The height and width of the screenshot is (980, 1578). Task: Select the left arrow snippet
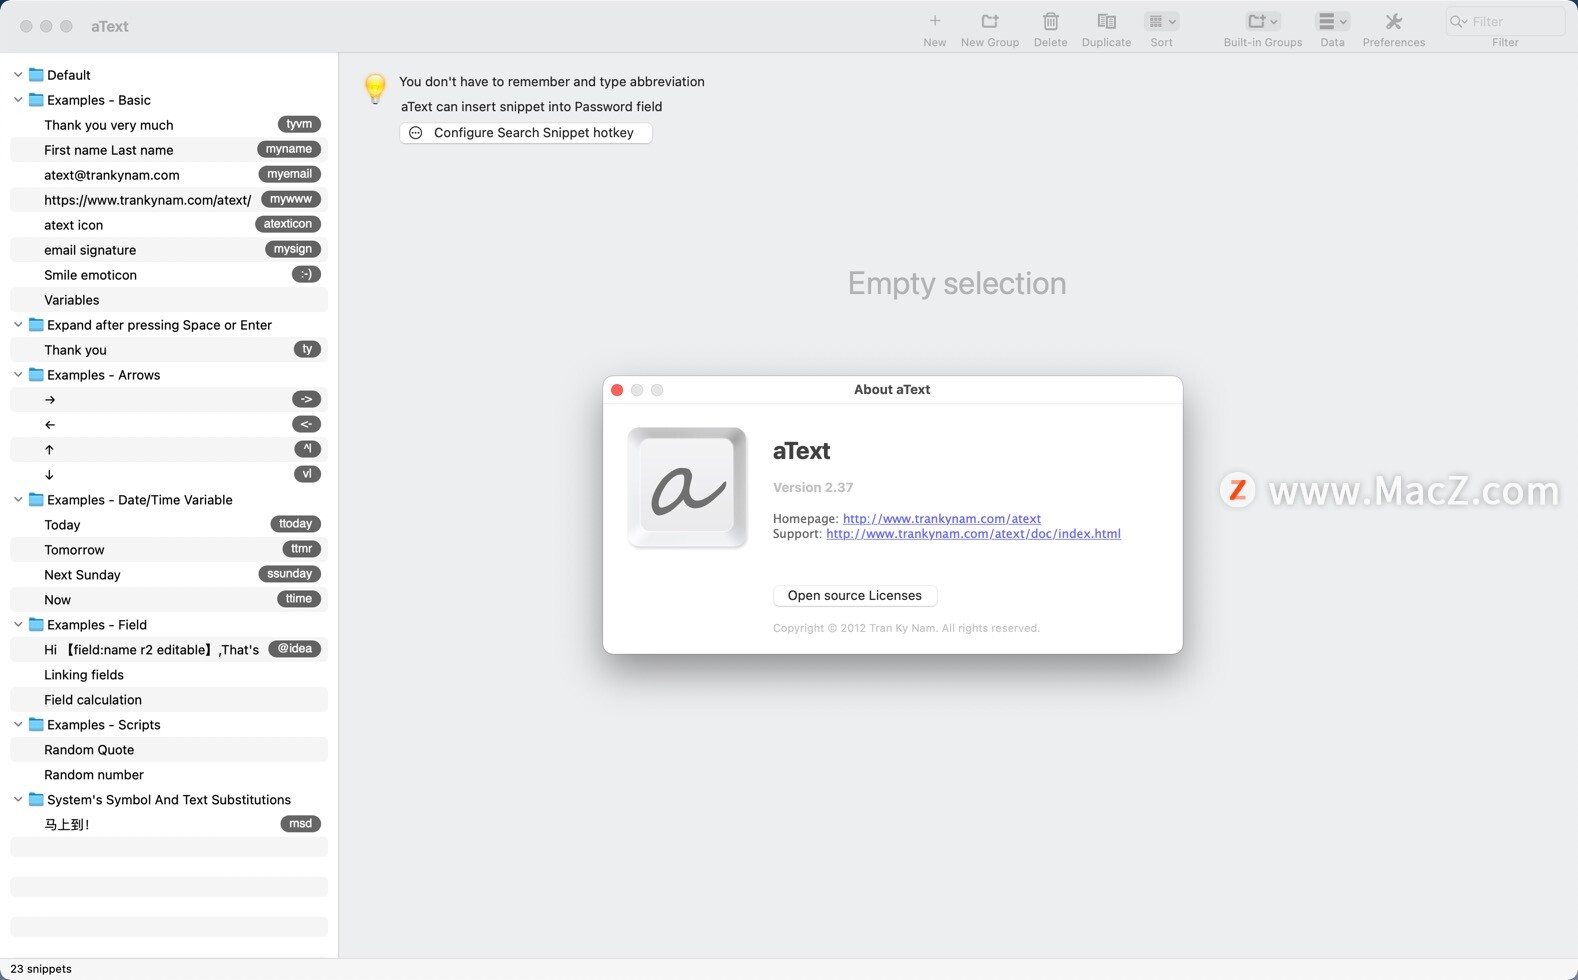[169, 425]
